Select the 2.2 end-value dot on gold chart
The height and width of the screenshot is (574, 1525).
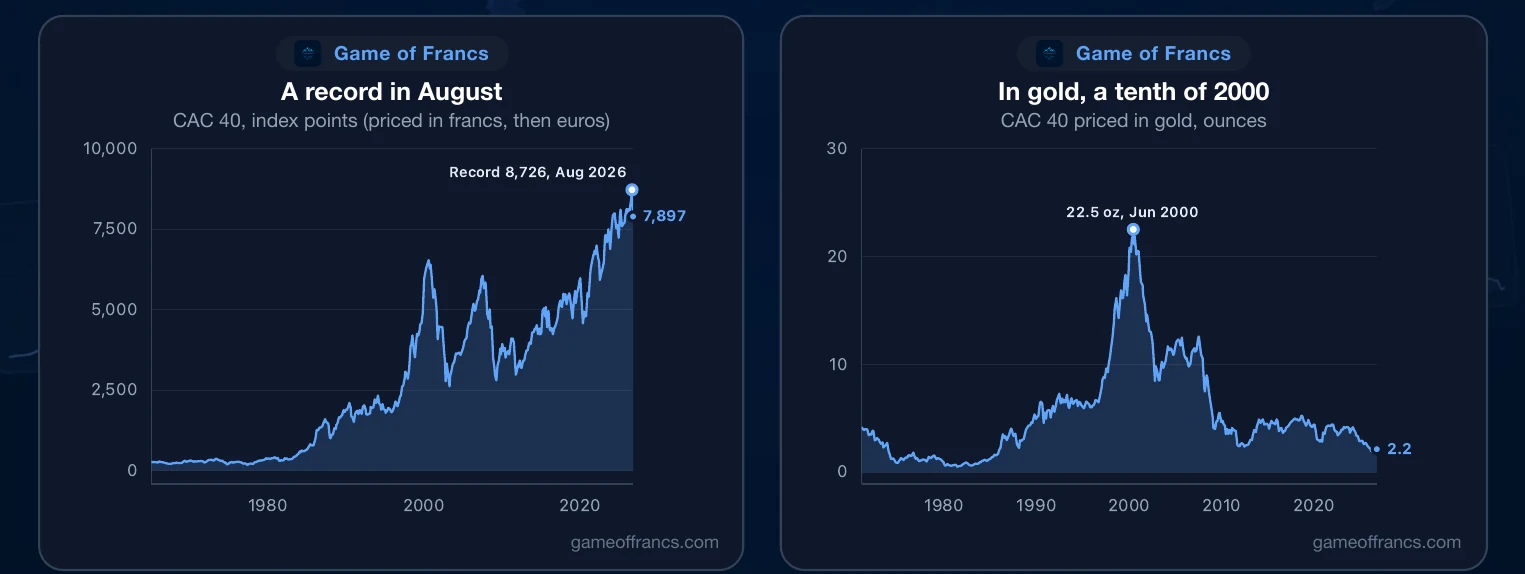[x=1377, y=449]
